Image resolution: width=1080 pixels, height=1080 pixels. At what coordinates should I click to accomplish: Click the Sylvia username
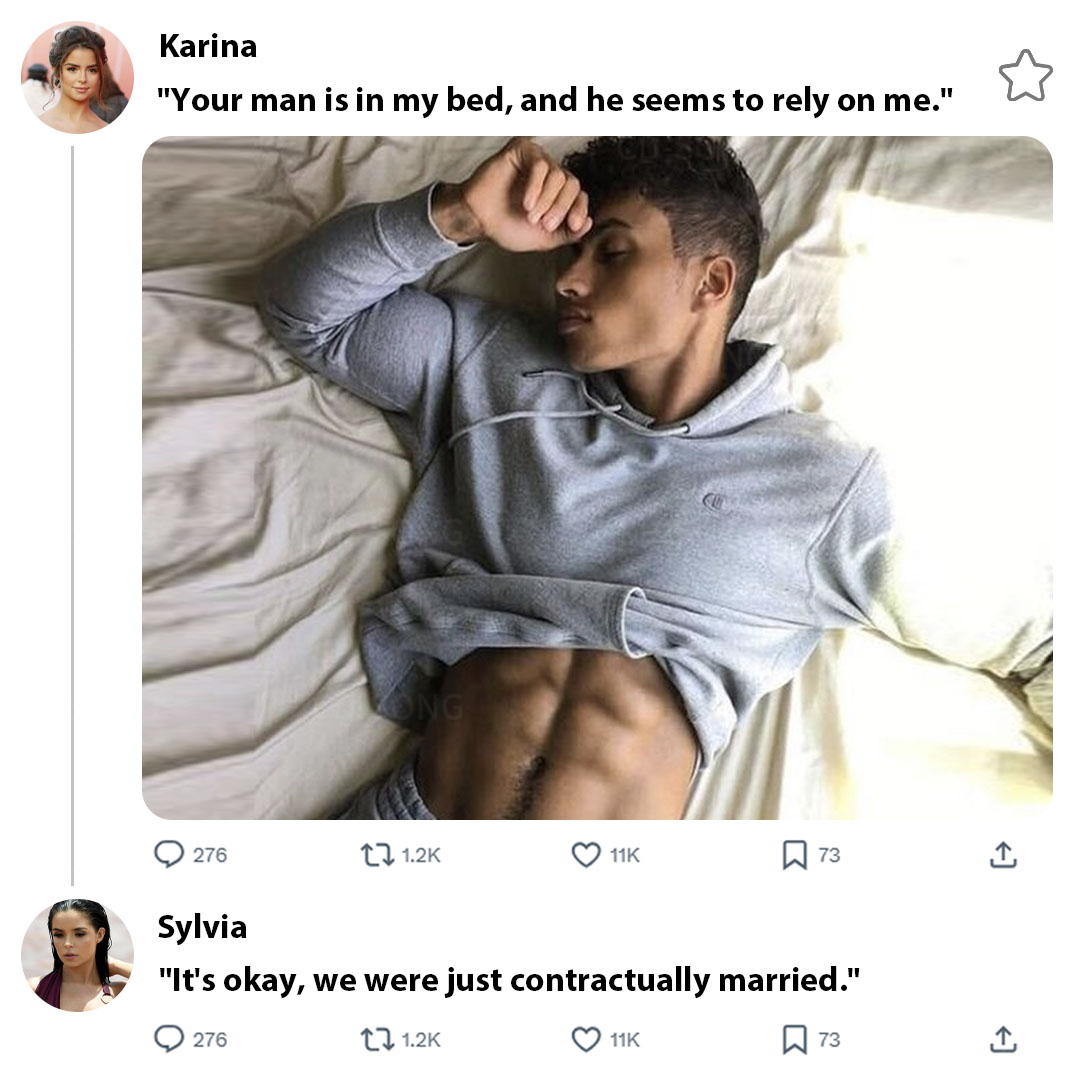click(202, 927)
